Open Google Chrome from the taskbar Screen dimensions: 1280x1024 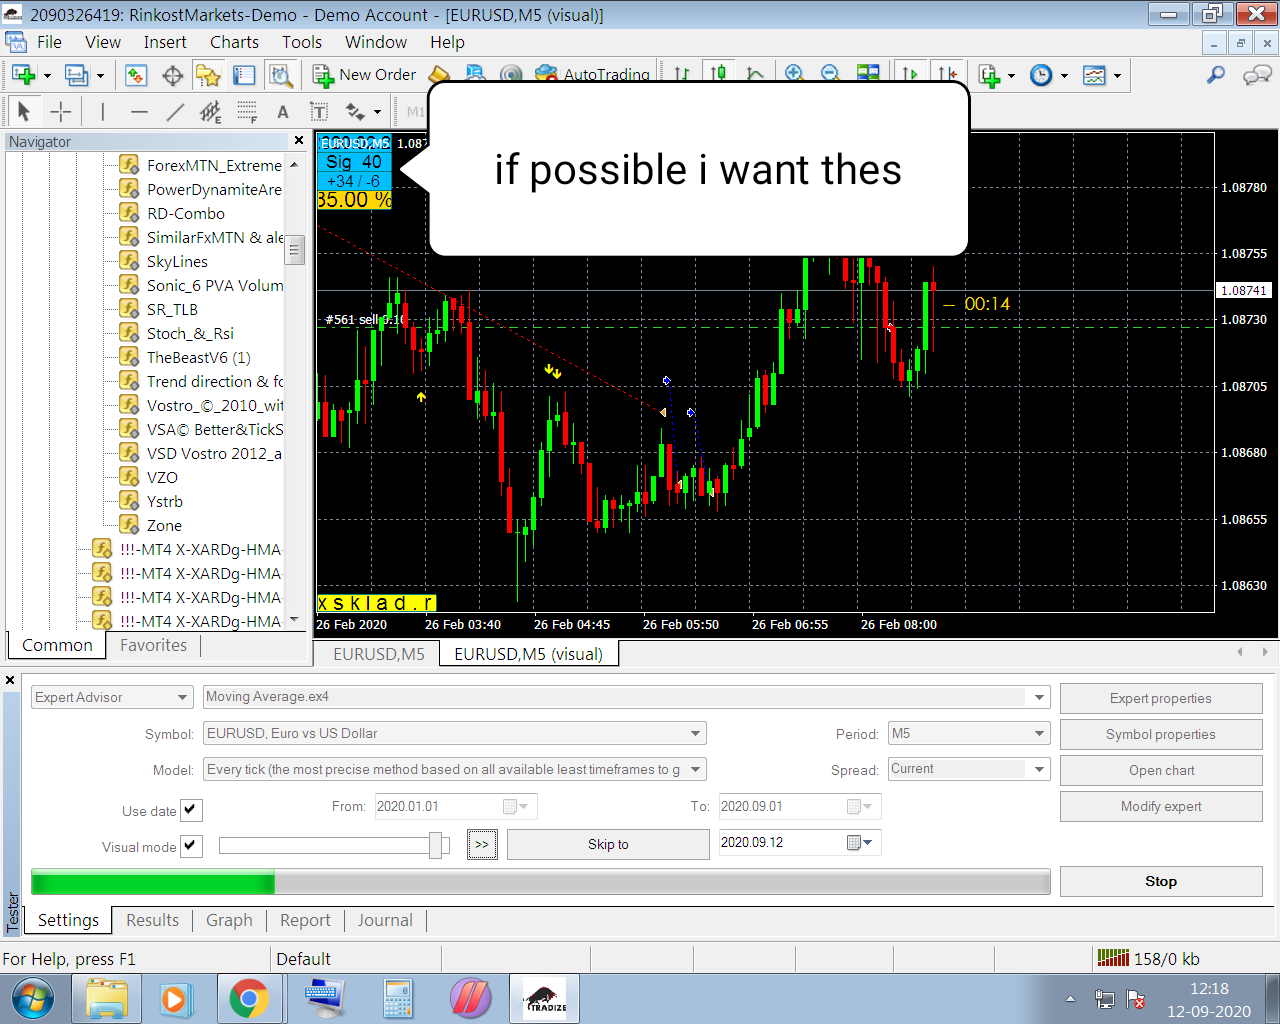click(x=248, y=998)
